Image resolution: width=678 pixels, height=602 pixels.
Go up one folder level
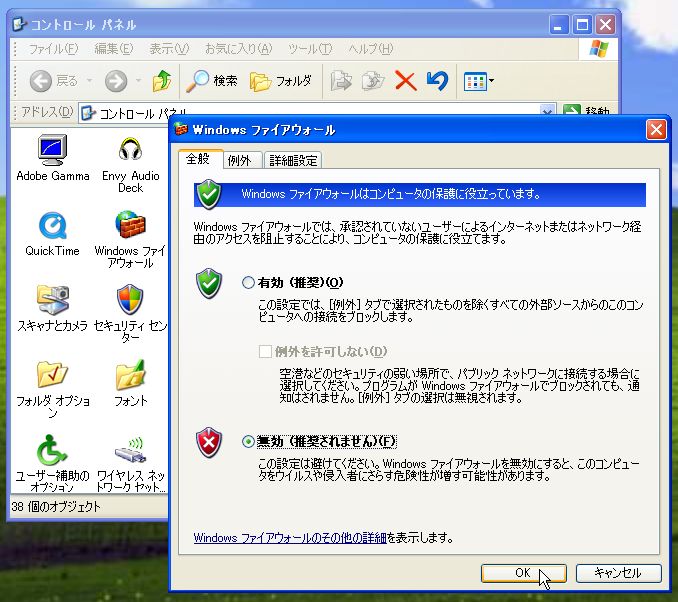(x=162, y=80)
